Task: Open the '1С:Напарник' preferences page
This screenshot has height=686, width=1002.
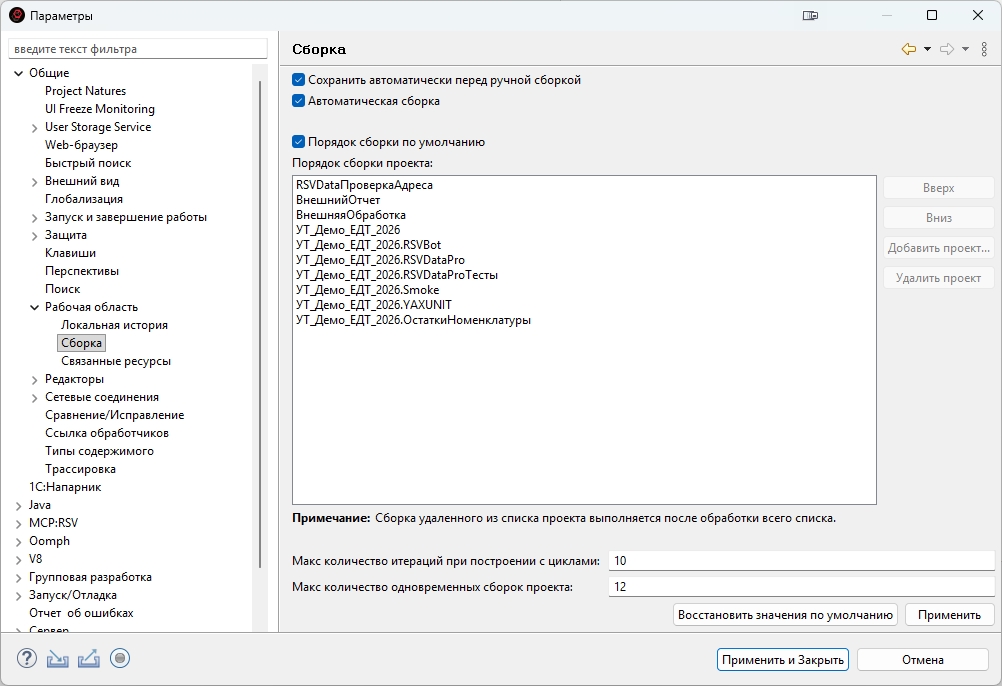Action: pos(65,487)
